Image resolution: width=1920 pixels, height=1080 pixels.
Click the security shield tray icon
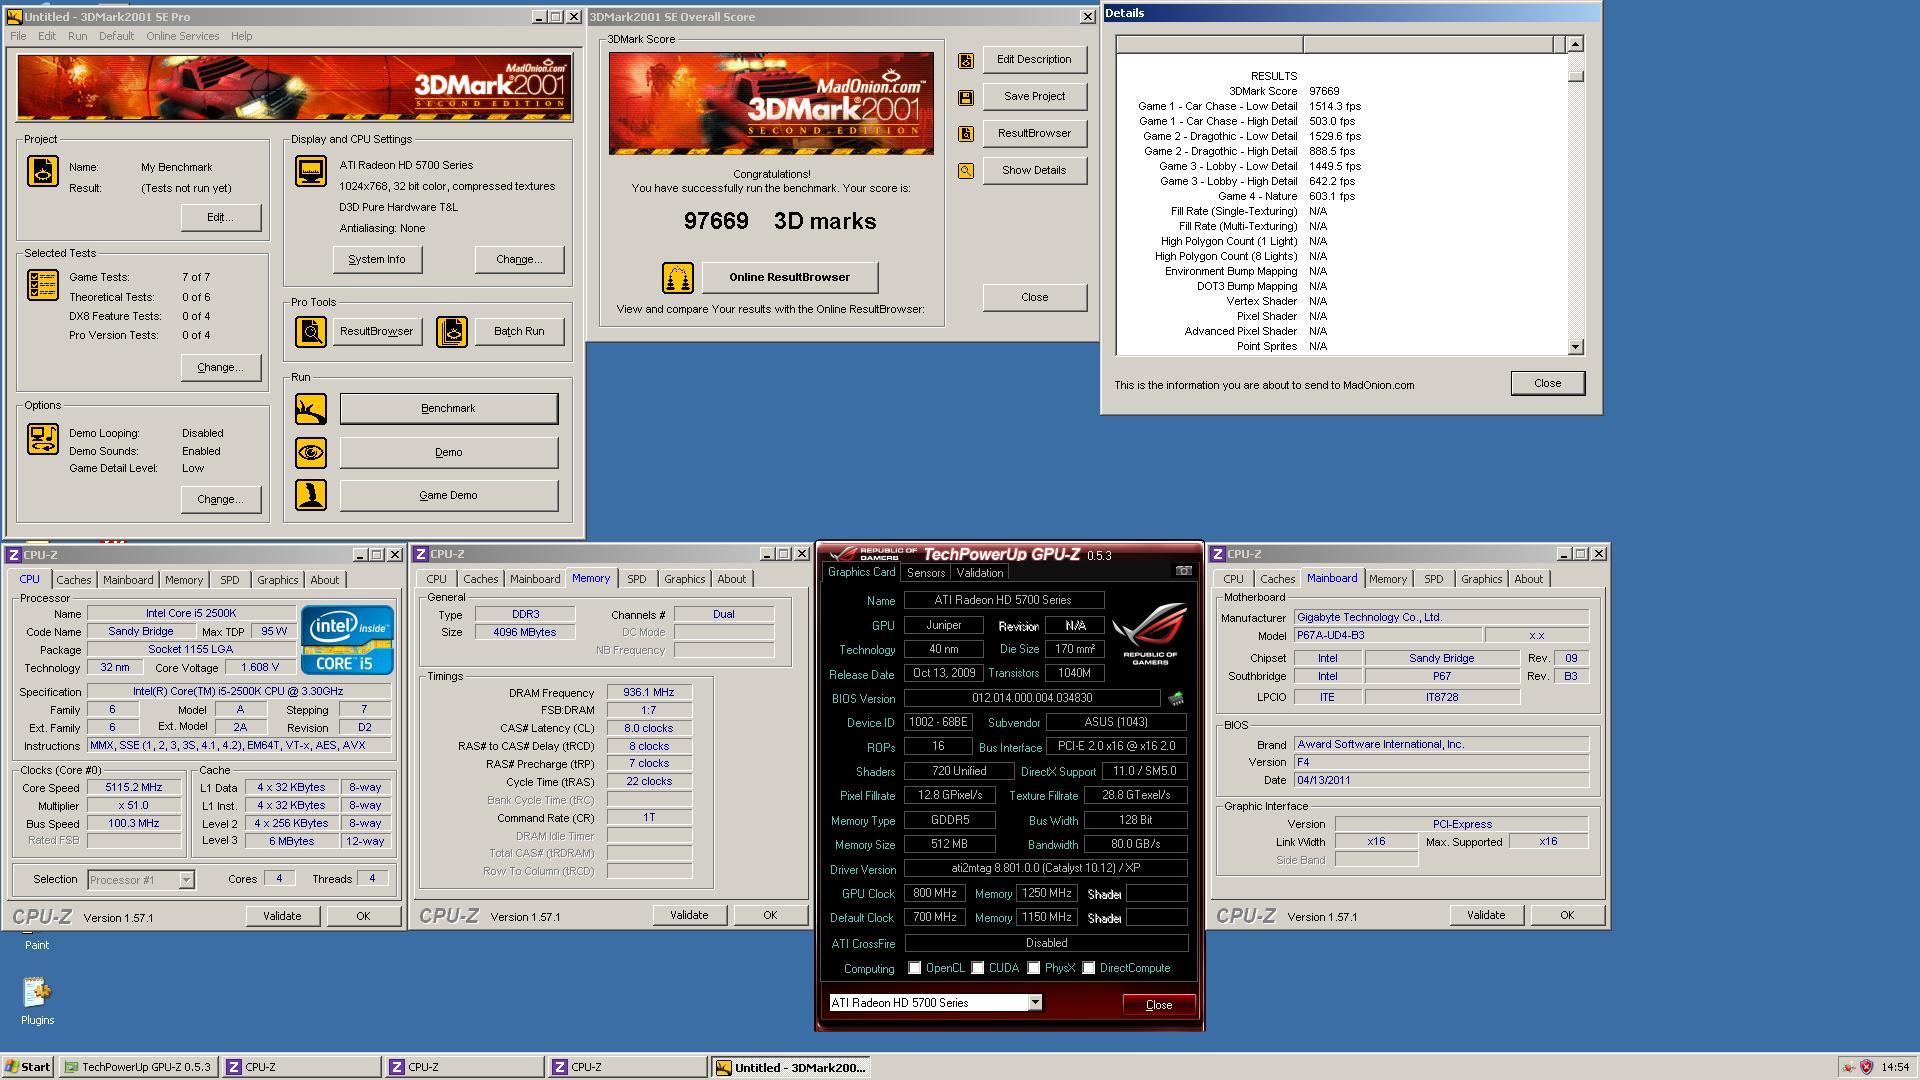click(x=1866, y=1067)
